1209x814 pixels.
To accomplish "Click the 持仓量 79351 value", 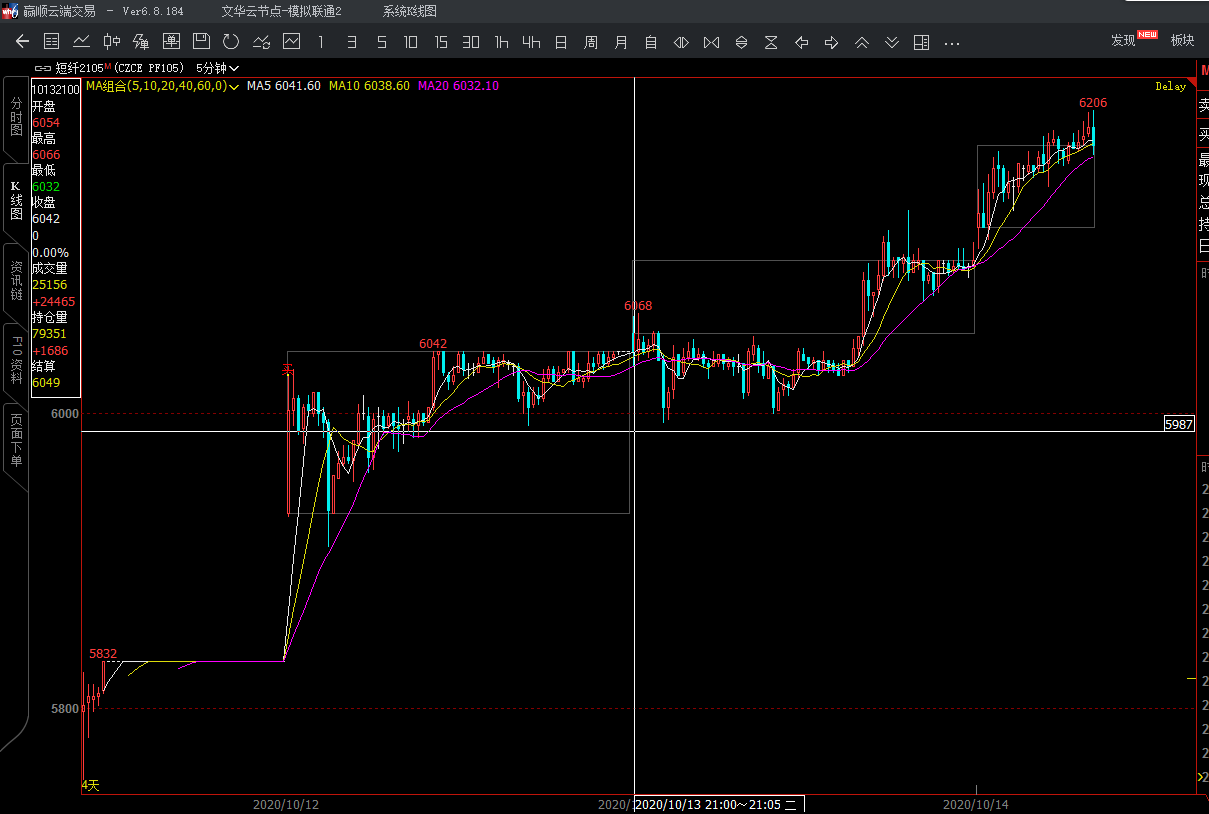I will [x=50, y=334].
